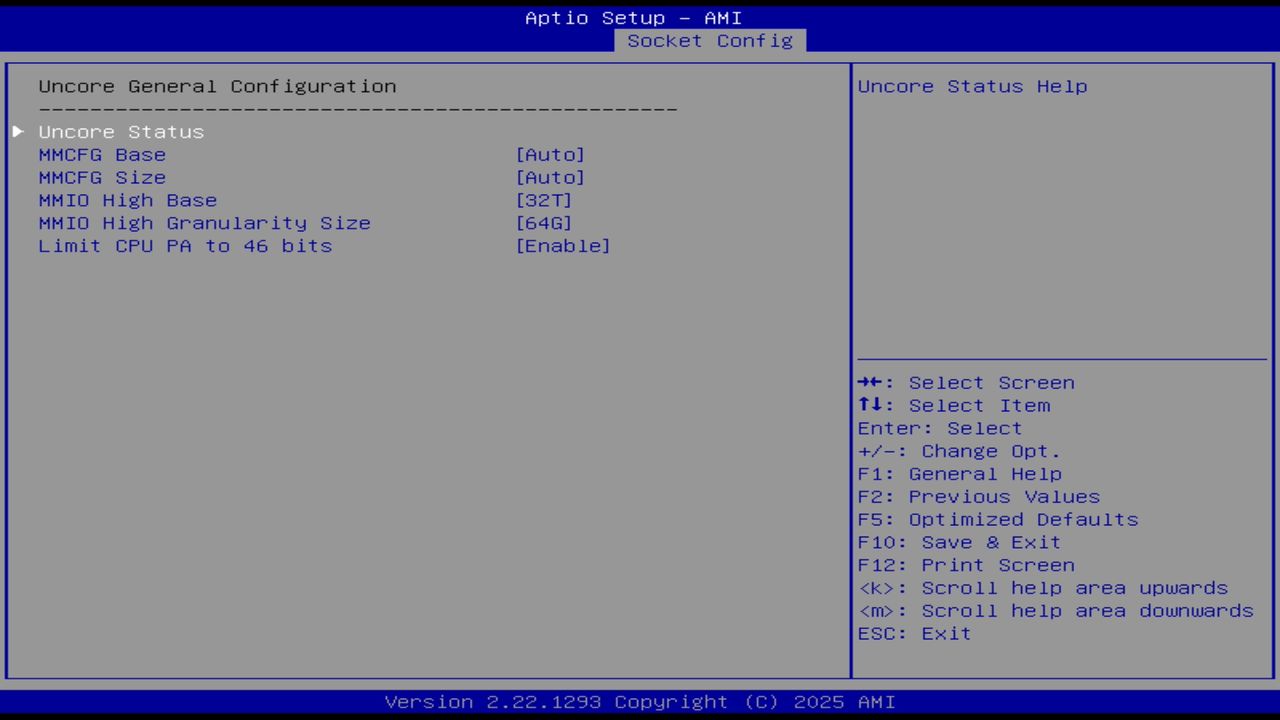Click the arrow icon beside Uncore Status
Image resolution: width=1280 pixels, height=720 pixels.
[17, 131]
